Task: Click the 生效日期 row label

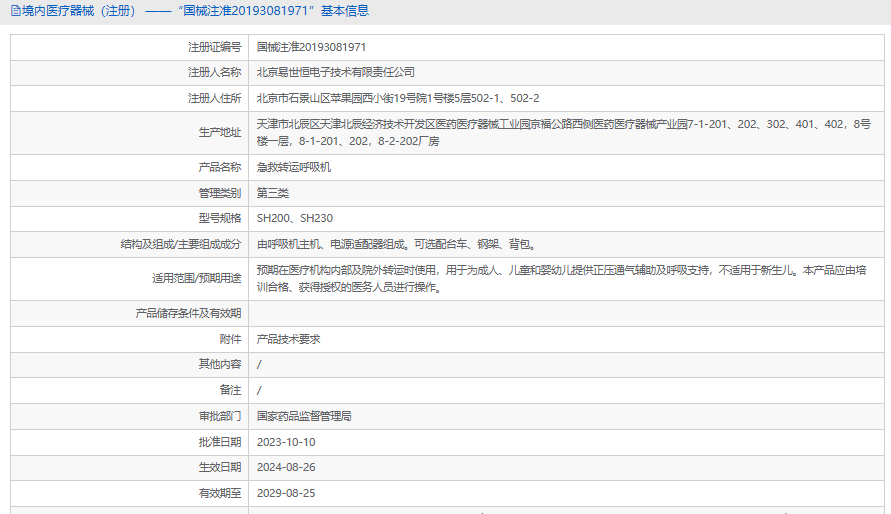Action: pyautogui.click(x=220, y=467)
